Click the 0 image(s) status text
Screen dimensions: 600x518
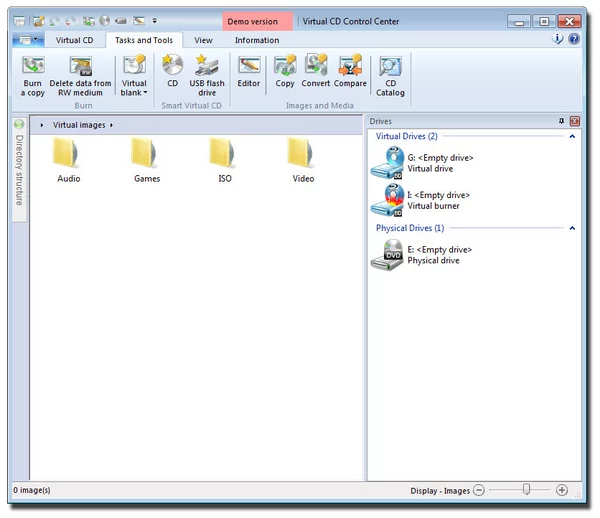32,490
